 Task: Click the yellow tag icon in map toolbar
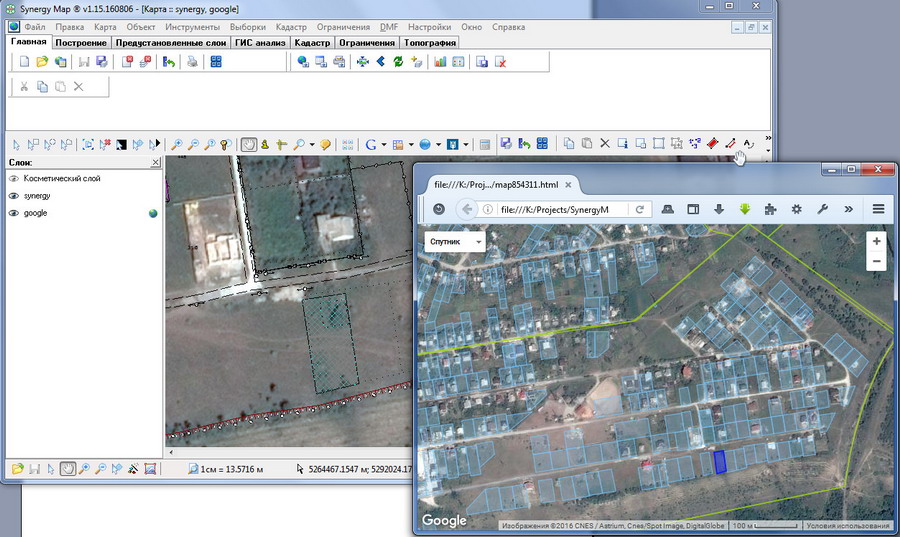pyautogui.click(x=325, y=144)
